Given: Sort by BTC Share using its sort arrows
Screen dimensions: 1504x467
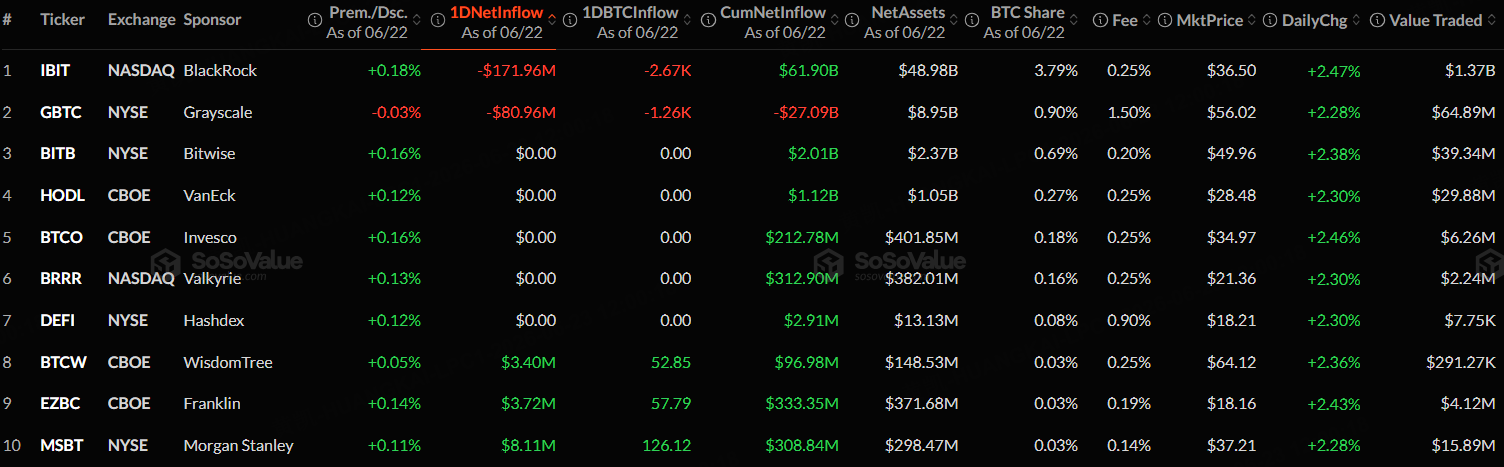Looking at the screenshot, I should click(1073, 20).
